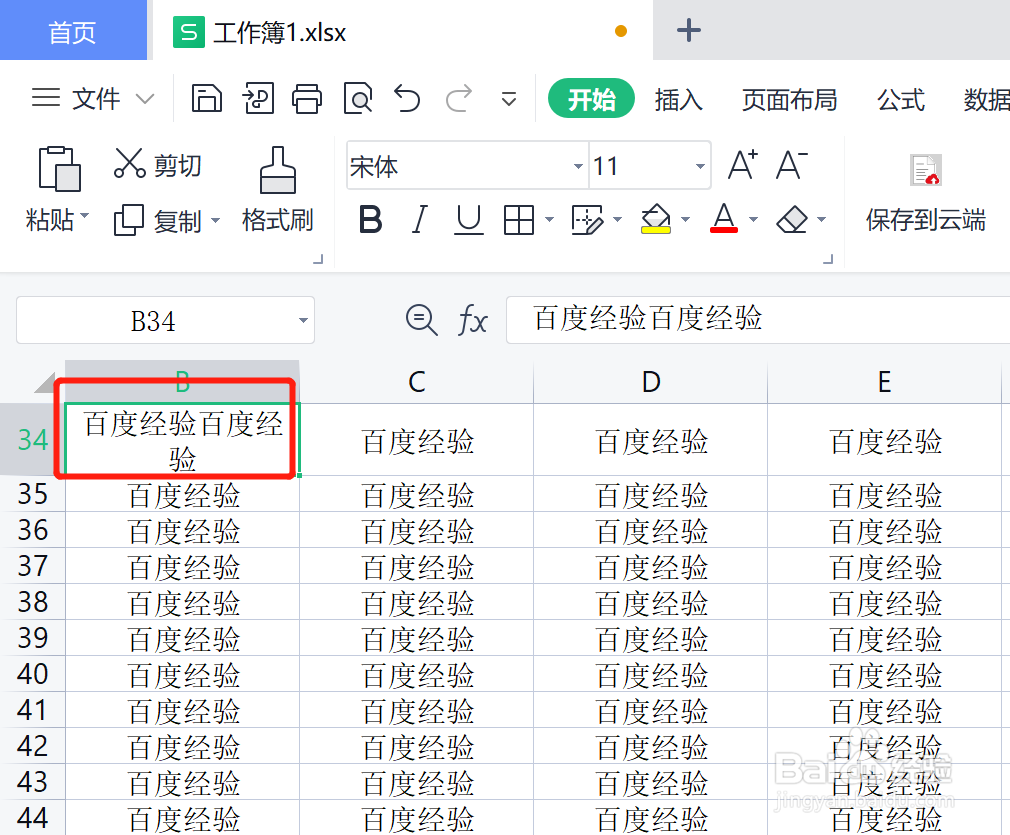Open the fill color dropdown arrow
The width and height of the screenshot is (1010, 835).
click(x=684, y=220)
